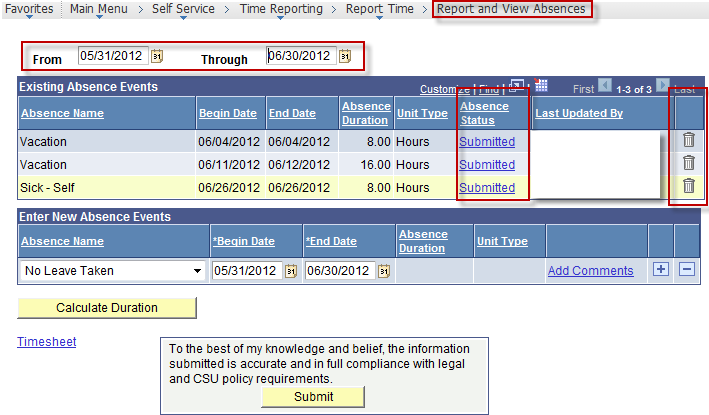Viewport: 709px width, 415px height.
Task: Add a new absence row with plus icon
Action: coord(661,269)
